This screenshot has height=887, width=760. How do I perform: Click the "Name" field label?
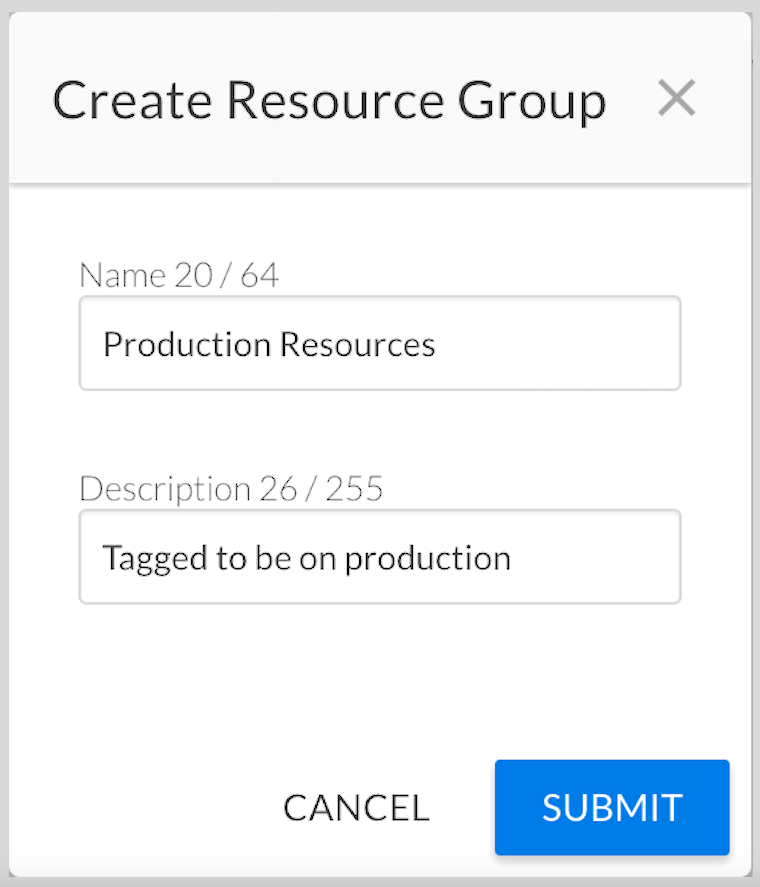tap(122, 275)
